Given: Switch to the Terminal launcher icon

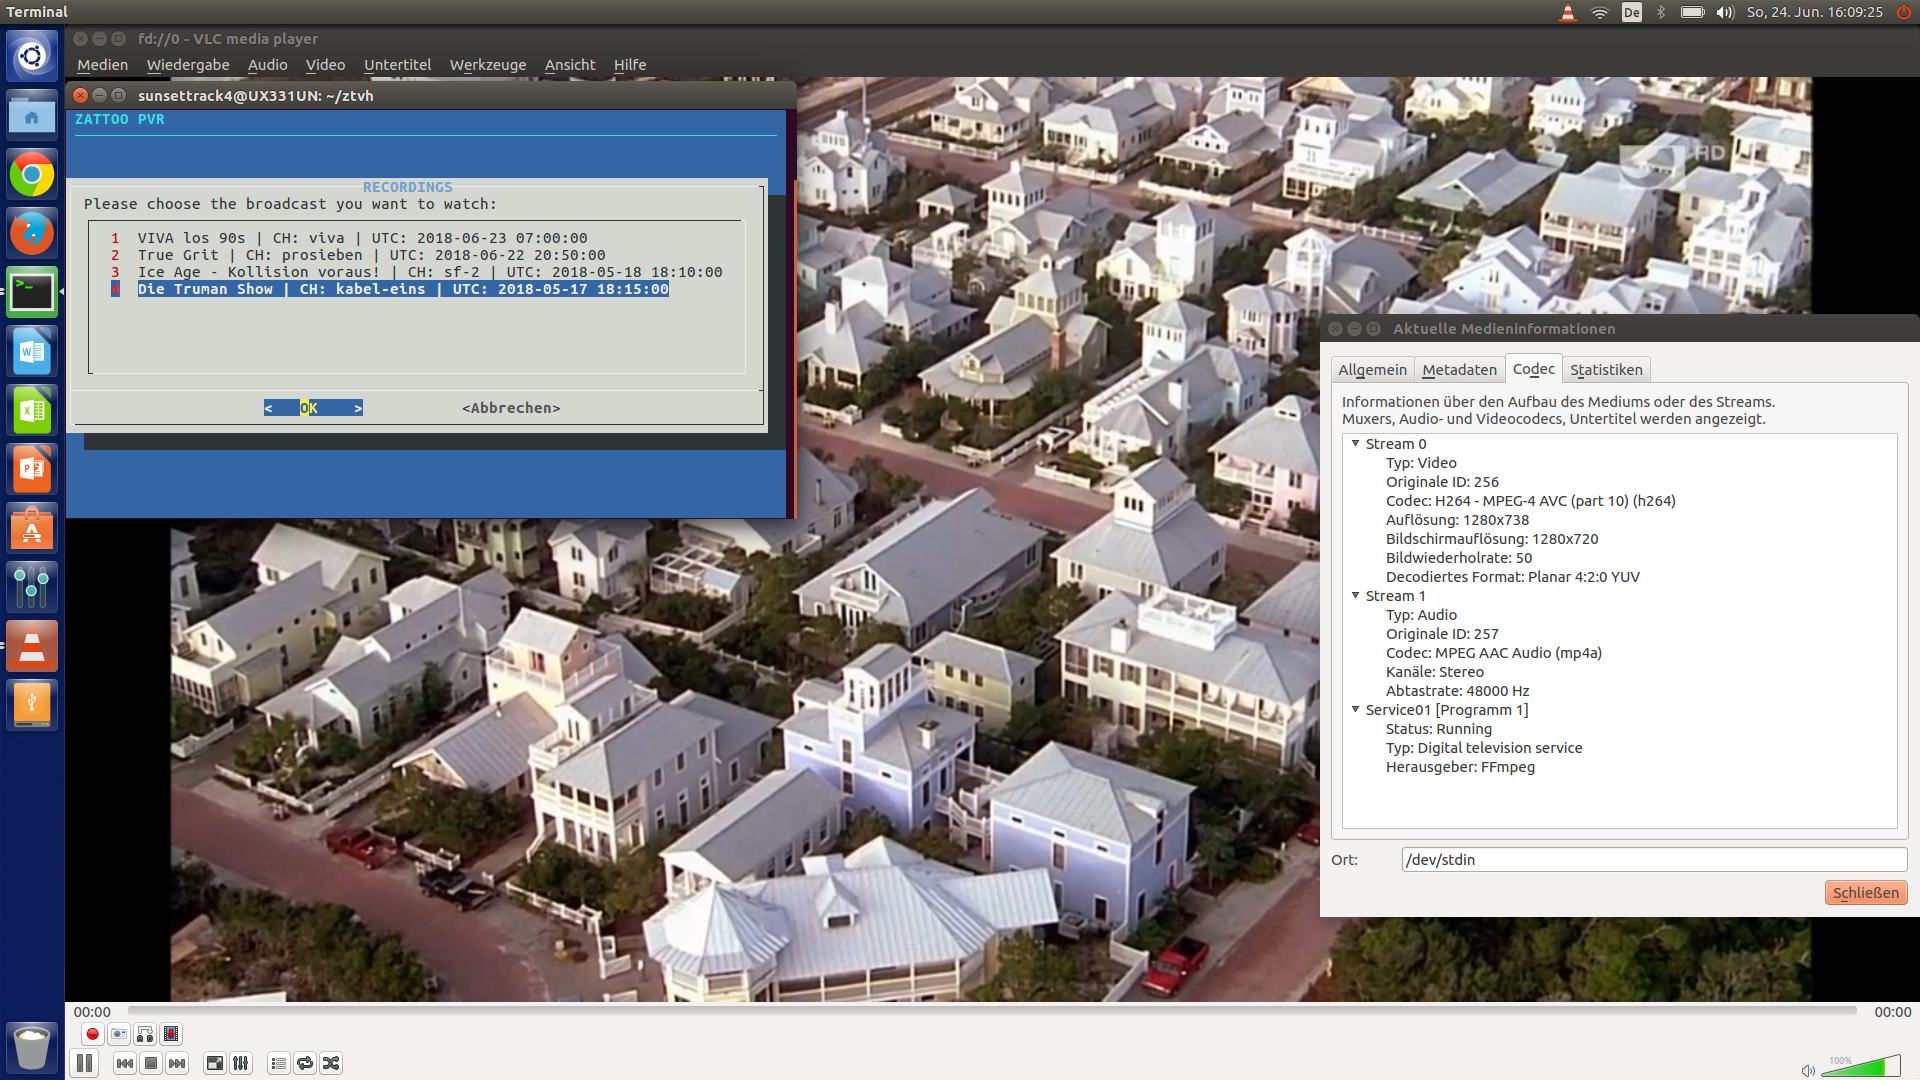Looking at the screenshot, I should (x=32, y=292).
